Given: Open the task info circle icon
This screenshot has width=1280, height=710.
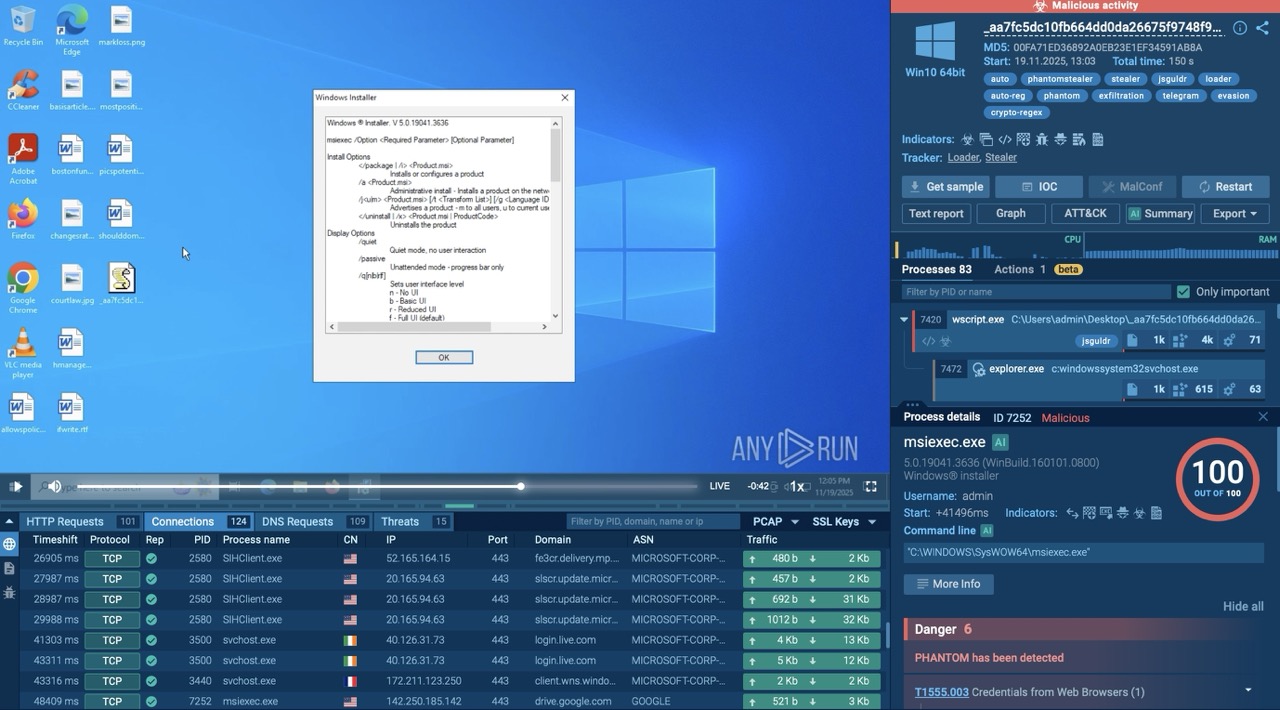Looking at the screenshot, I should tap(1240, 28).
